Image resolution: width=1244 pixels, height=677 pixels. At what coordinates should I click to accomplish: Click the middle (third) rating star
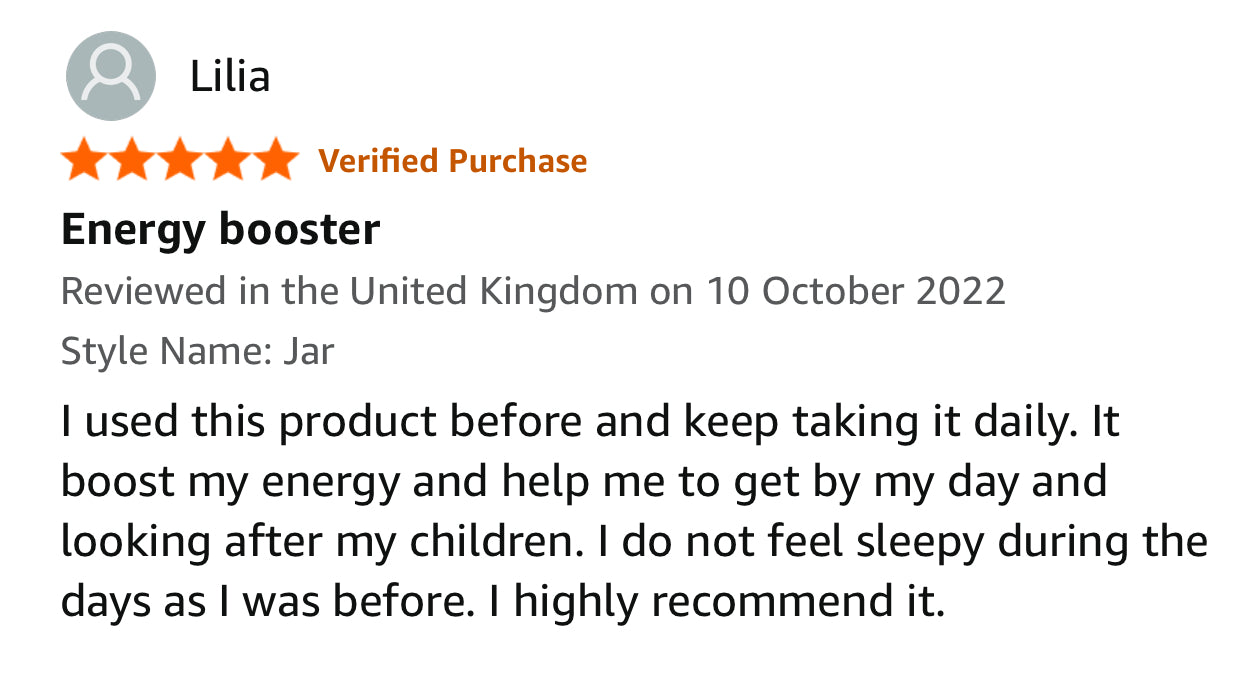(180, 162)
